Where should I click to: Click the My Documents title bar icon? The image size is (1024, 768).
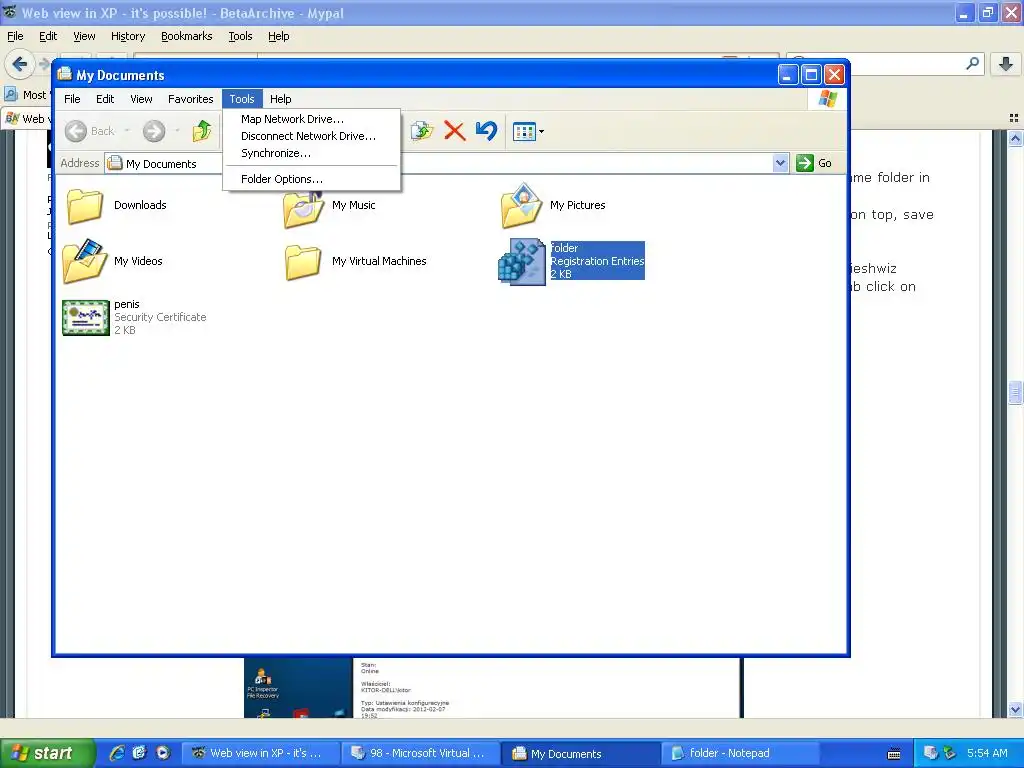(65, 74)
